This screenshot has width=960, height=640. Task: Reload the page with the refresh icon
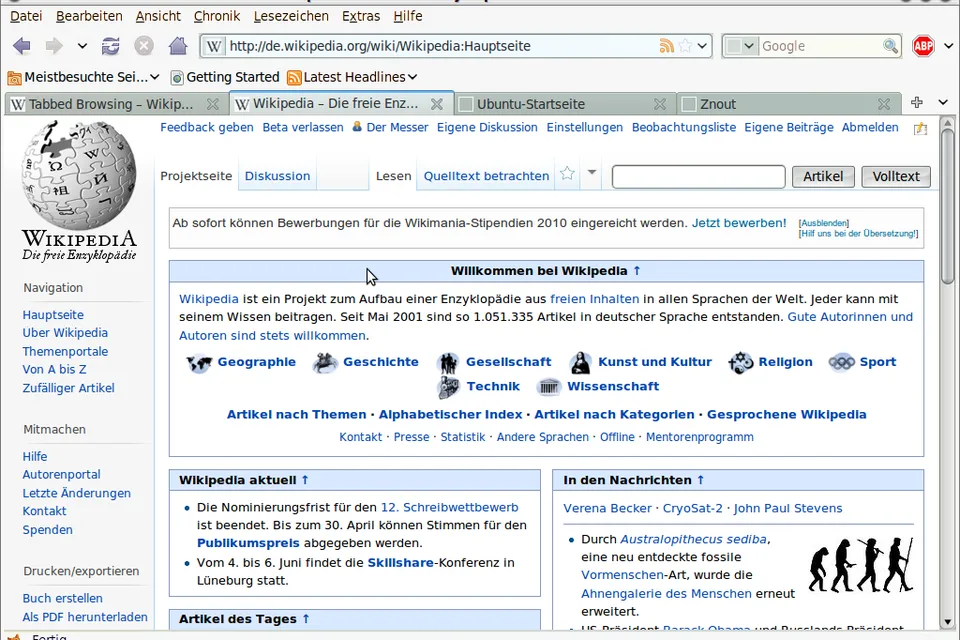tap(111, 46)
